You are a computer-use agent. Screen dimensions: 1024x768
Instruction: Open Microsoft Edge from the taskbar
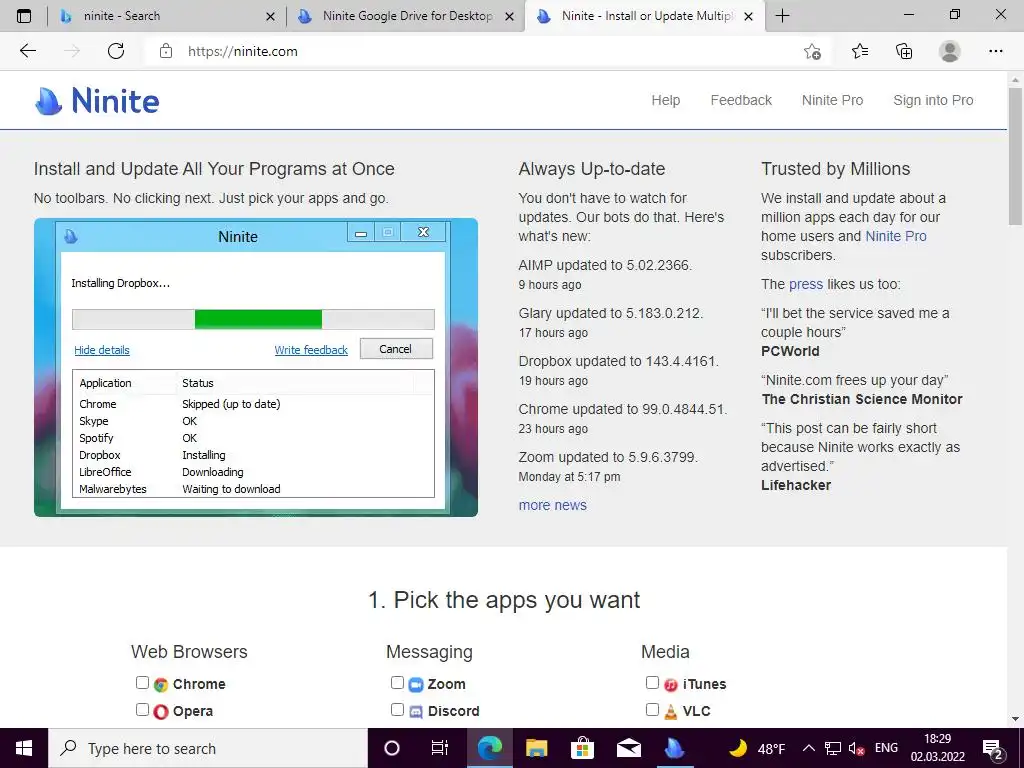point(489,748)
